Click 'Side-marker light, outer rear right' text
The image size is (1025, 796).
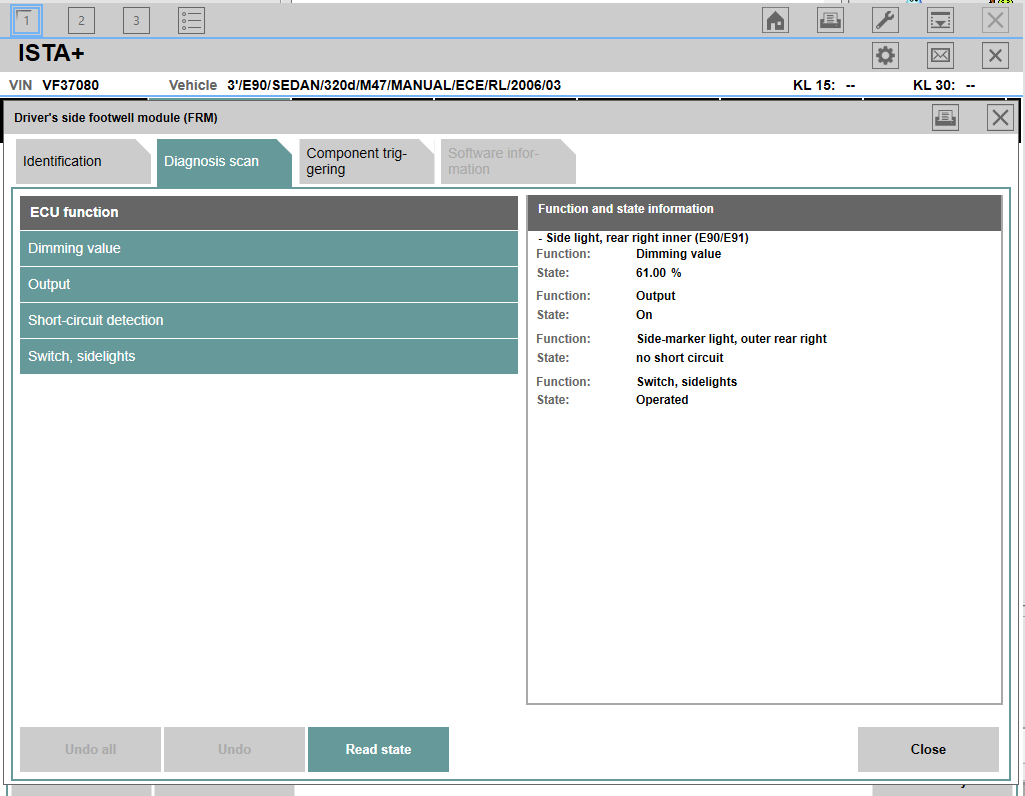coord(731,339)
